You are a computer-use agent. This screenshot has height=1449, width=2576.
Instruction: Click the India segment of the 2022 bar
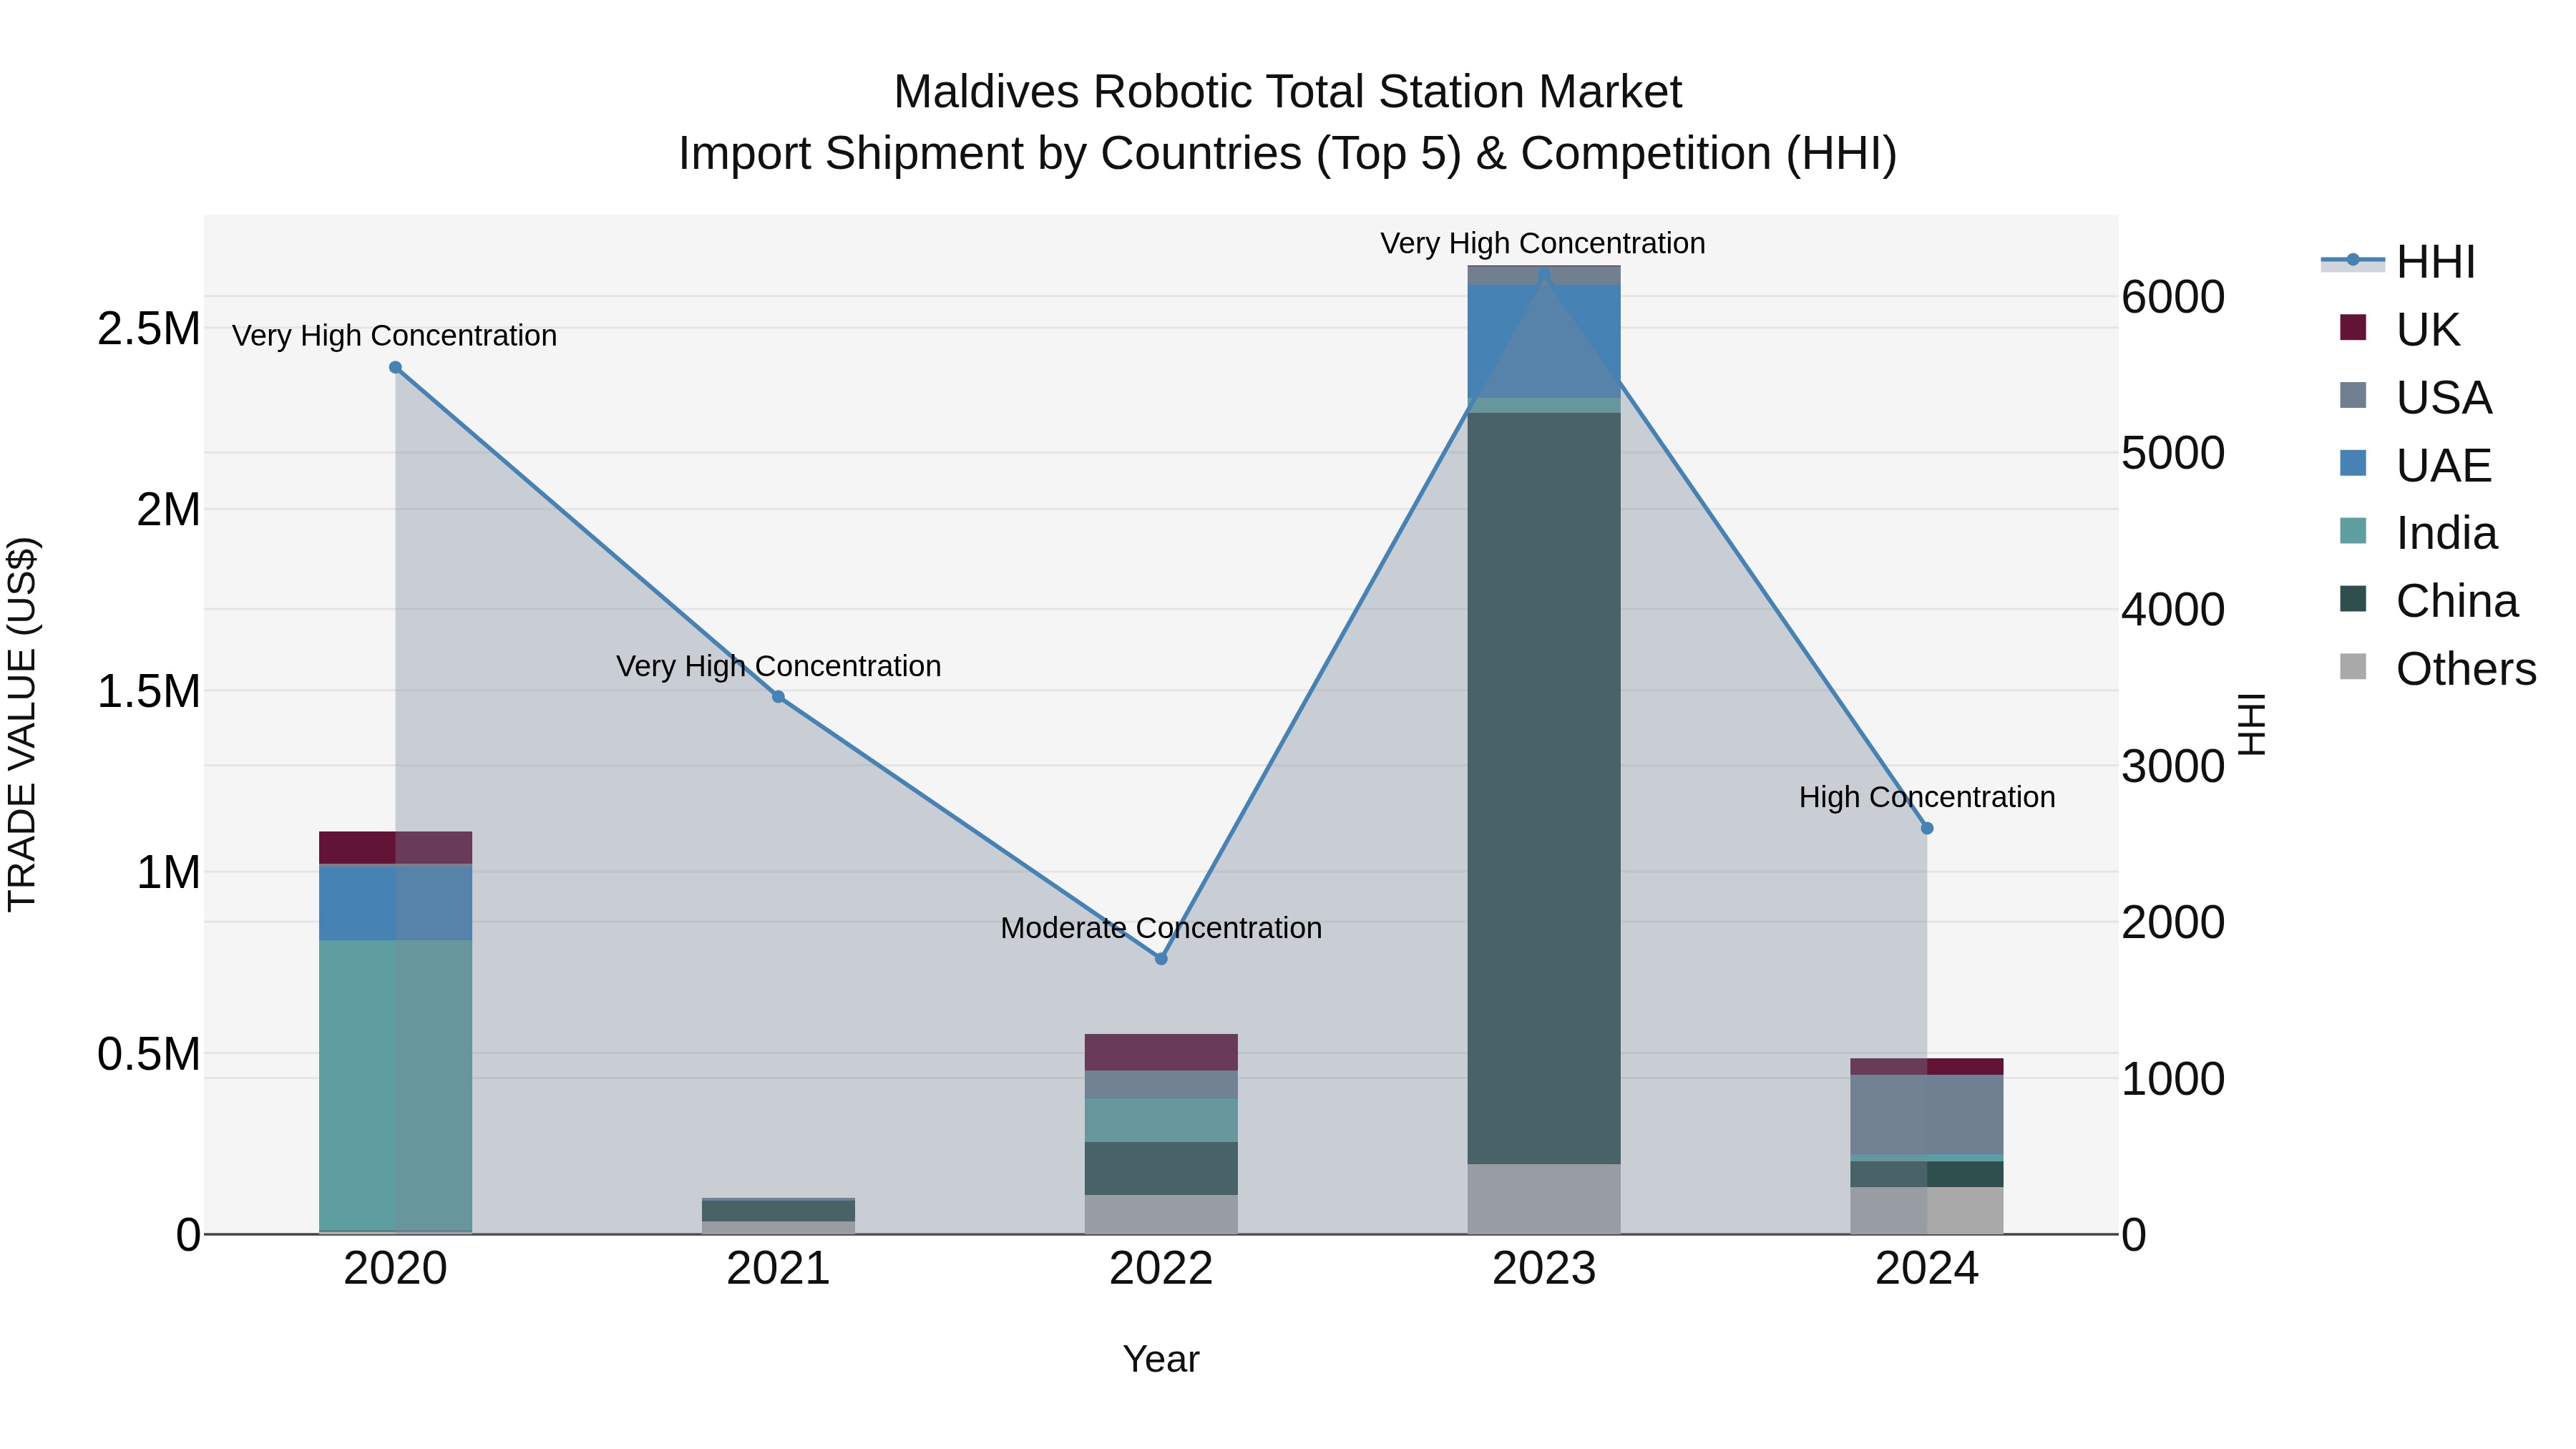coord(1161,1120)
